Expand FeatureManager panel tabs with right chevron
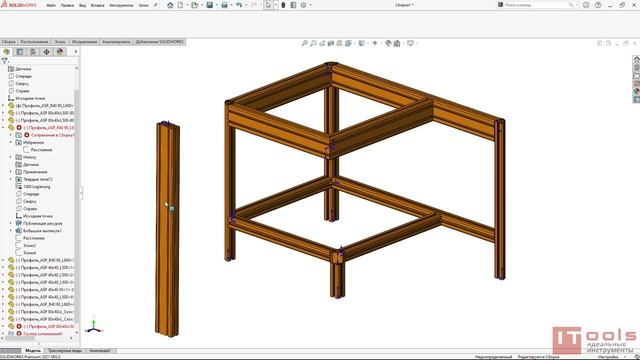640x360 pixels. point(76,51)
